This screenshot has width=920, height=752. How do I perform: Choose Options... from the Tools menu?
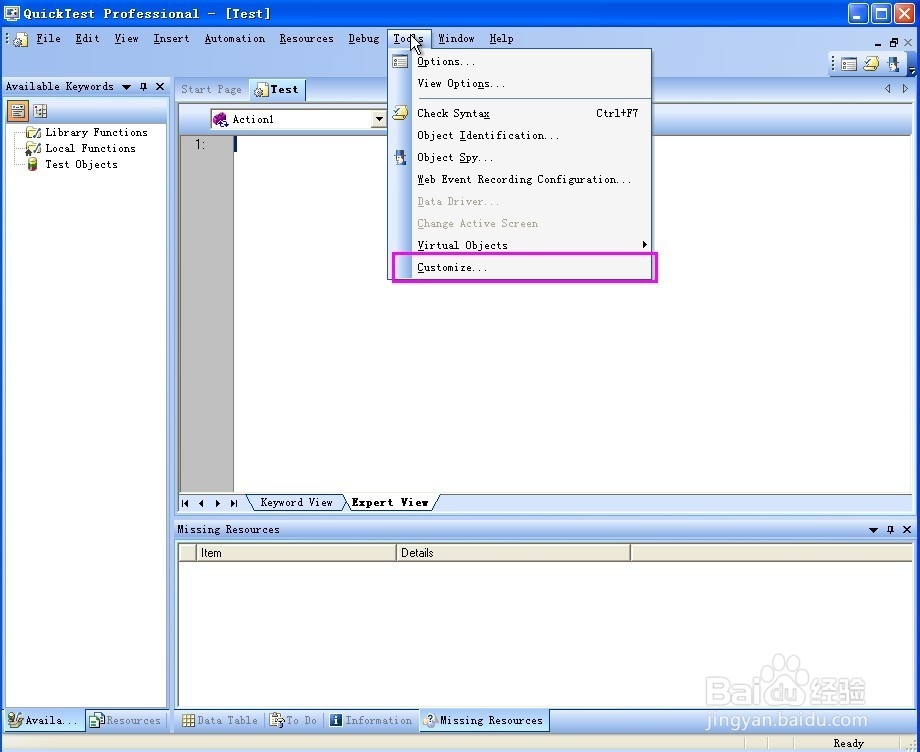pos(520,62)
